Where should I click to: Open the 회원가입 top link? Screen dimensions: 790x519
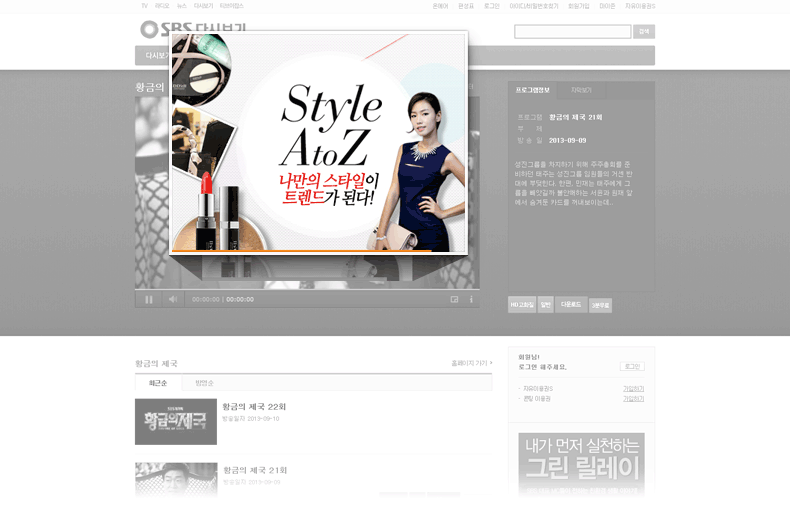[x=578, y=6]
